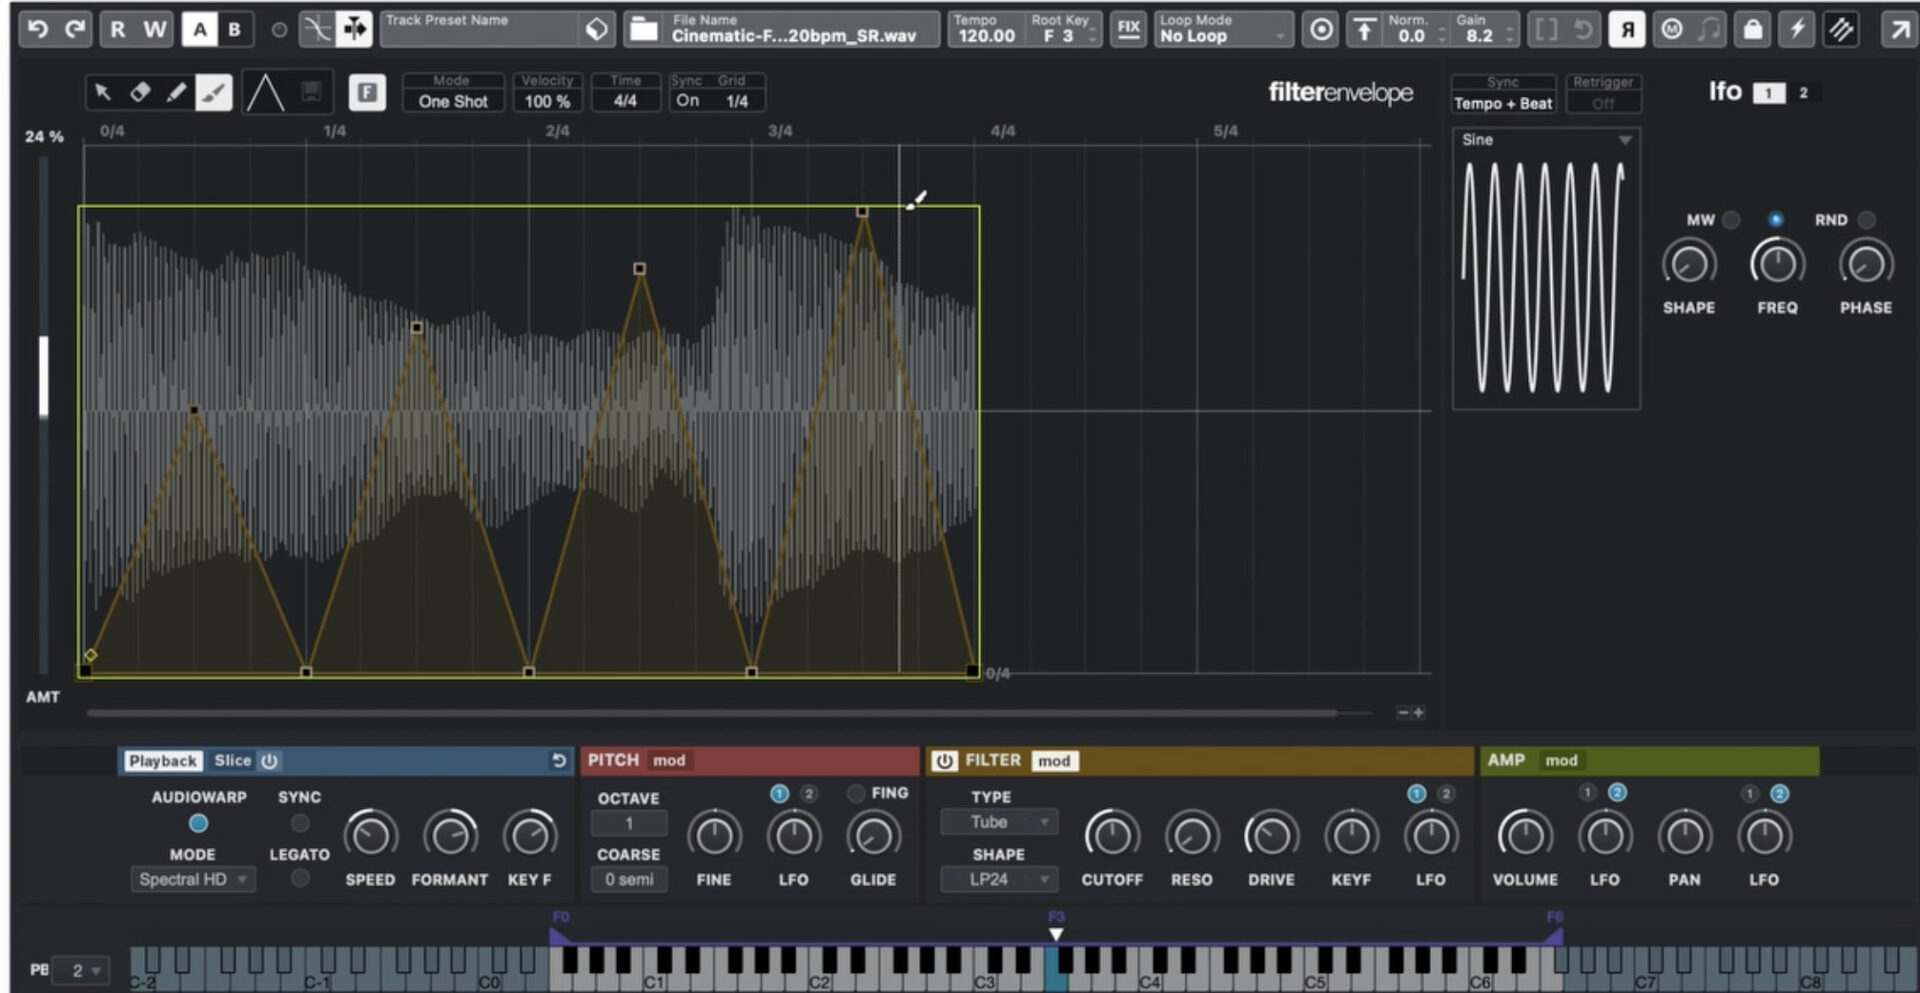Click the music note icon
The height and width of the screenshot is (993, 1920).
pos(1710,29)
